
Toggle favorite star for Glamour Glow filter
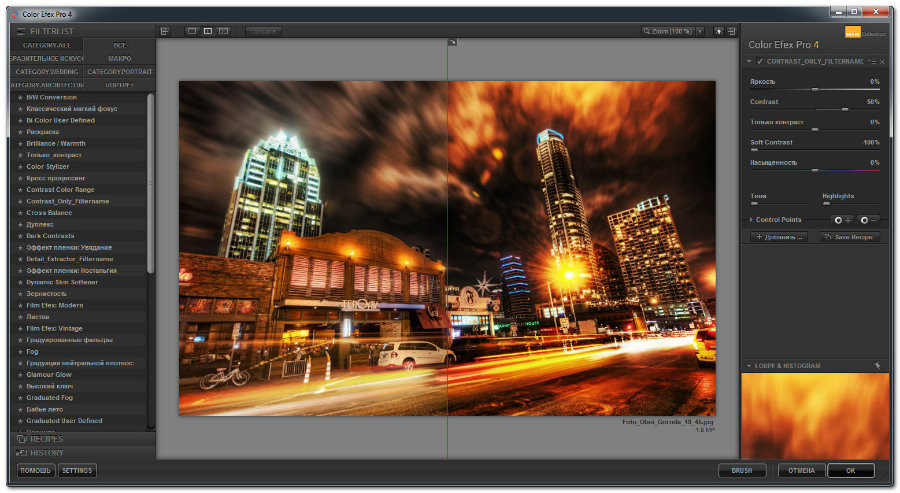[x=20, y=374]
